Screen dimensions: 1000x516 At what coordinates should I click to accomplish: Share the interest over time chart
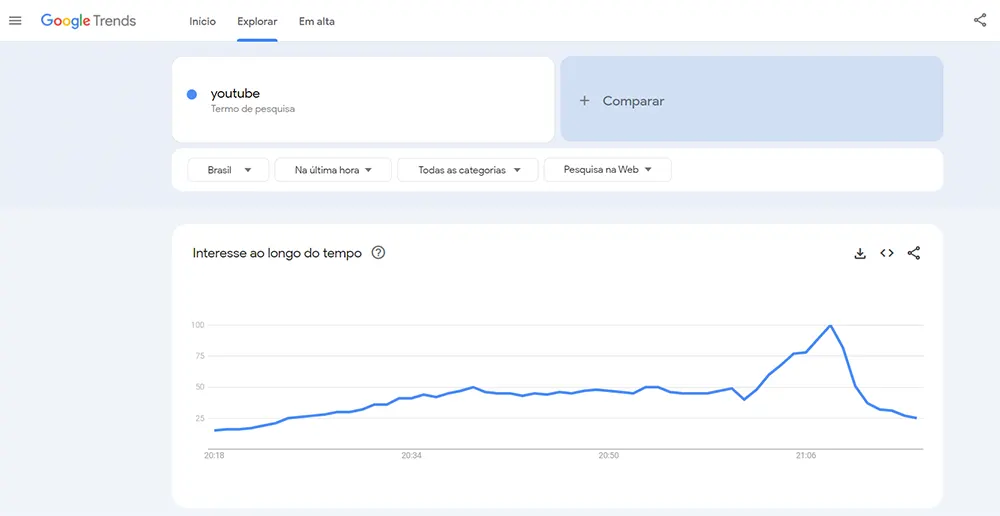tap(914, 254)
